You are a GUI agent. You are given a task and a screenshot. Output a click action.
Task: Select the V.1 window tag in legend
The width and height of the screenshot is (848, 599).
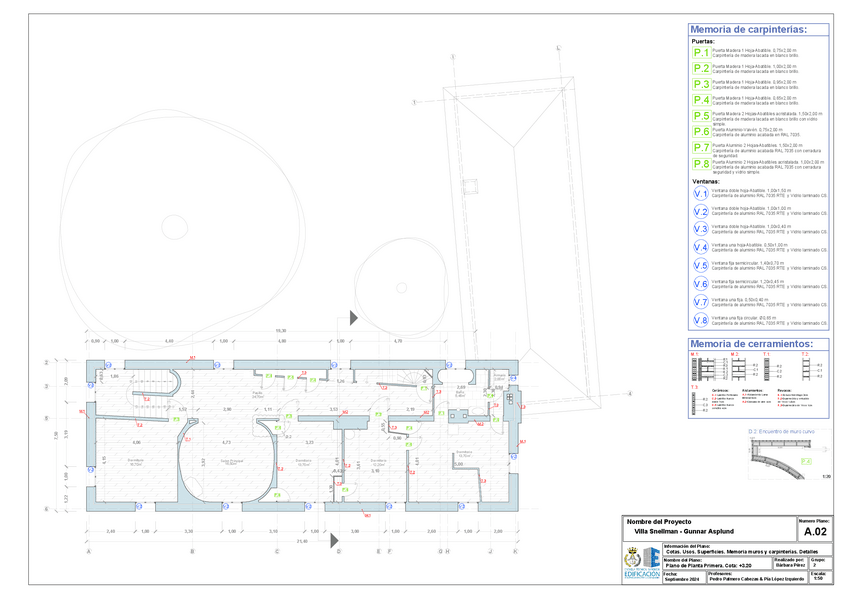[x=701, y=194]
